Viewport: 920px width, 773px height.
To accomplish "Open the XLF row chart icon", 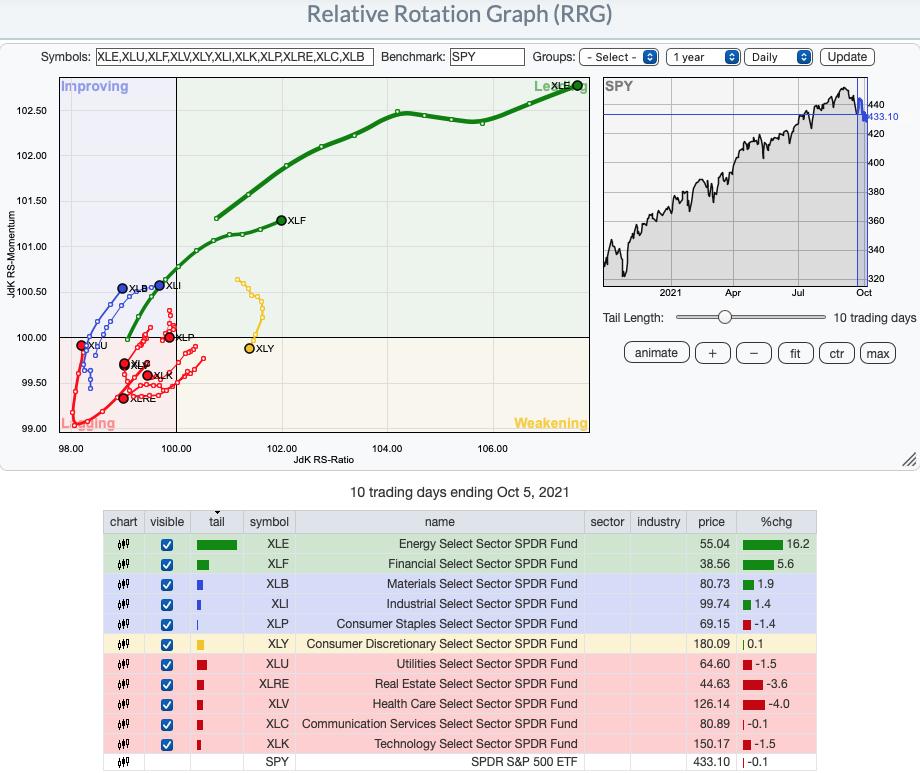I will coord(123,564).
